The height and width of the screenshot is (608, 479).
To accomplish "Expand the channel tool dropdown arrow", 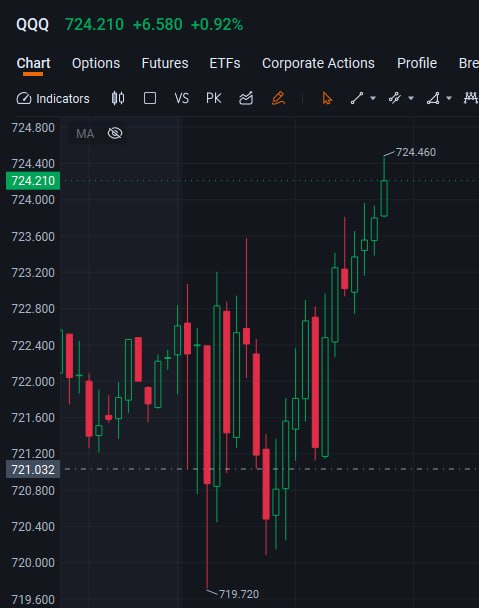I will pos(411,98).
